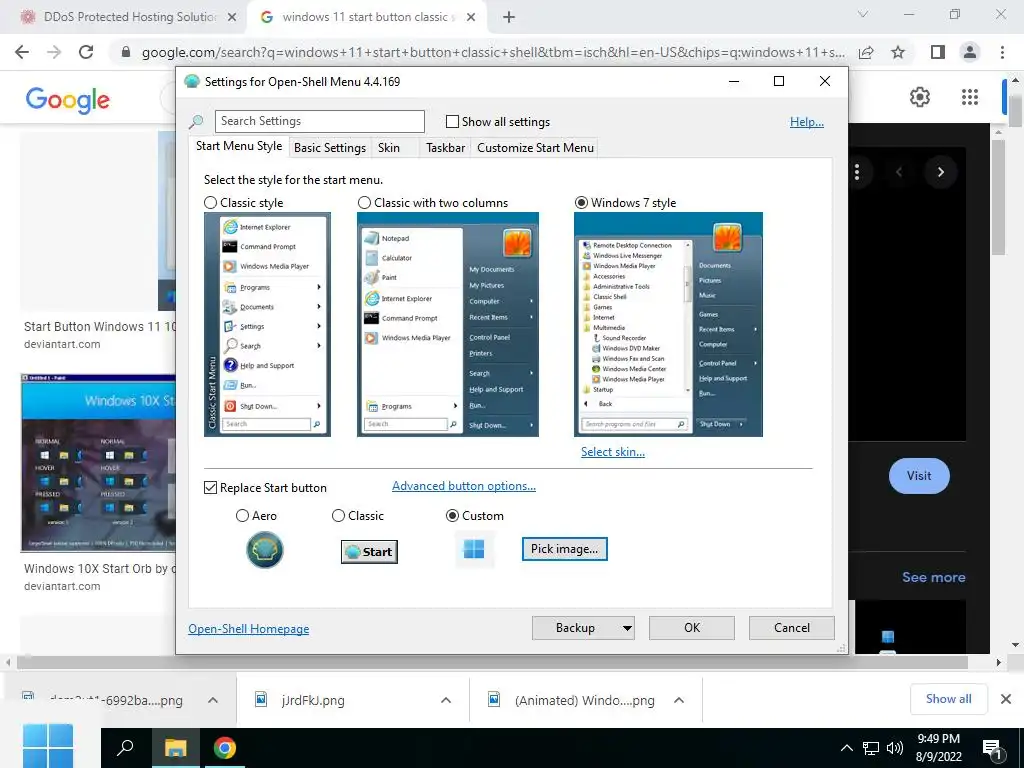The width and height of the screenshot is (1024, 768).
Task: Select Aero start button option
Action: tap(242, 516)
